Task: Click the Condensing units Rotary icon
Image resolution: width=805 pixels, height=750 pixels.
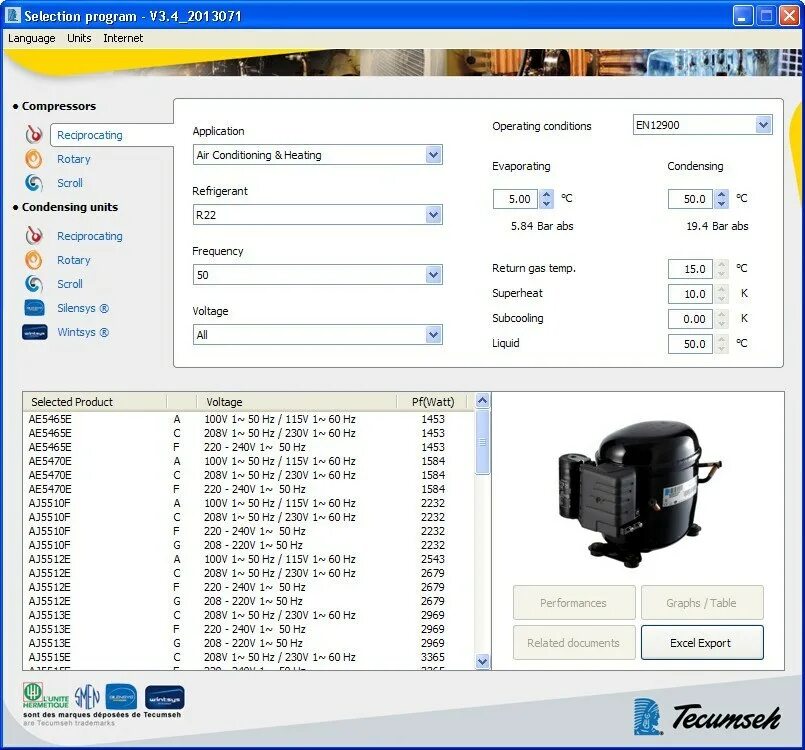Action: [34, 260]
